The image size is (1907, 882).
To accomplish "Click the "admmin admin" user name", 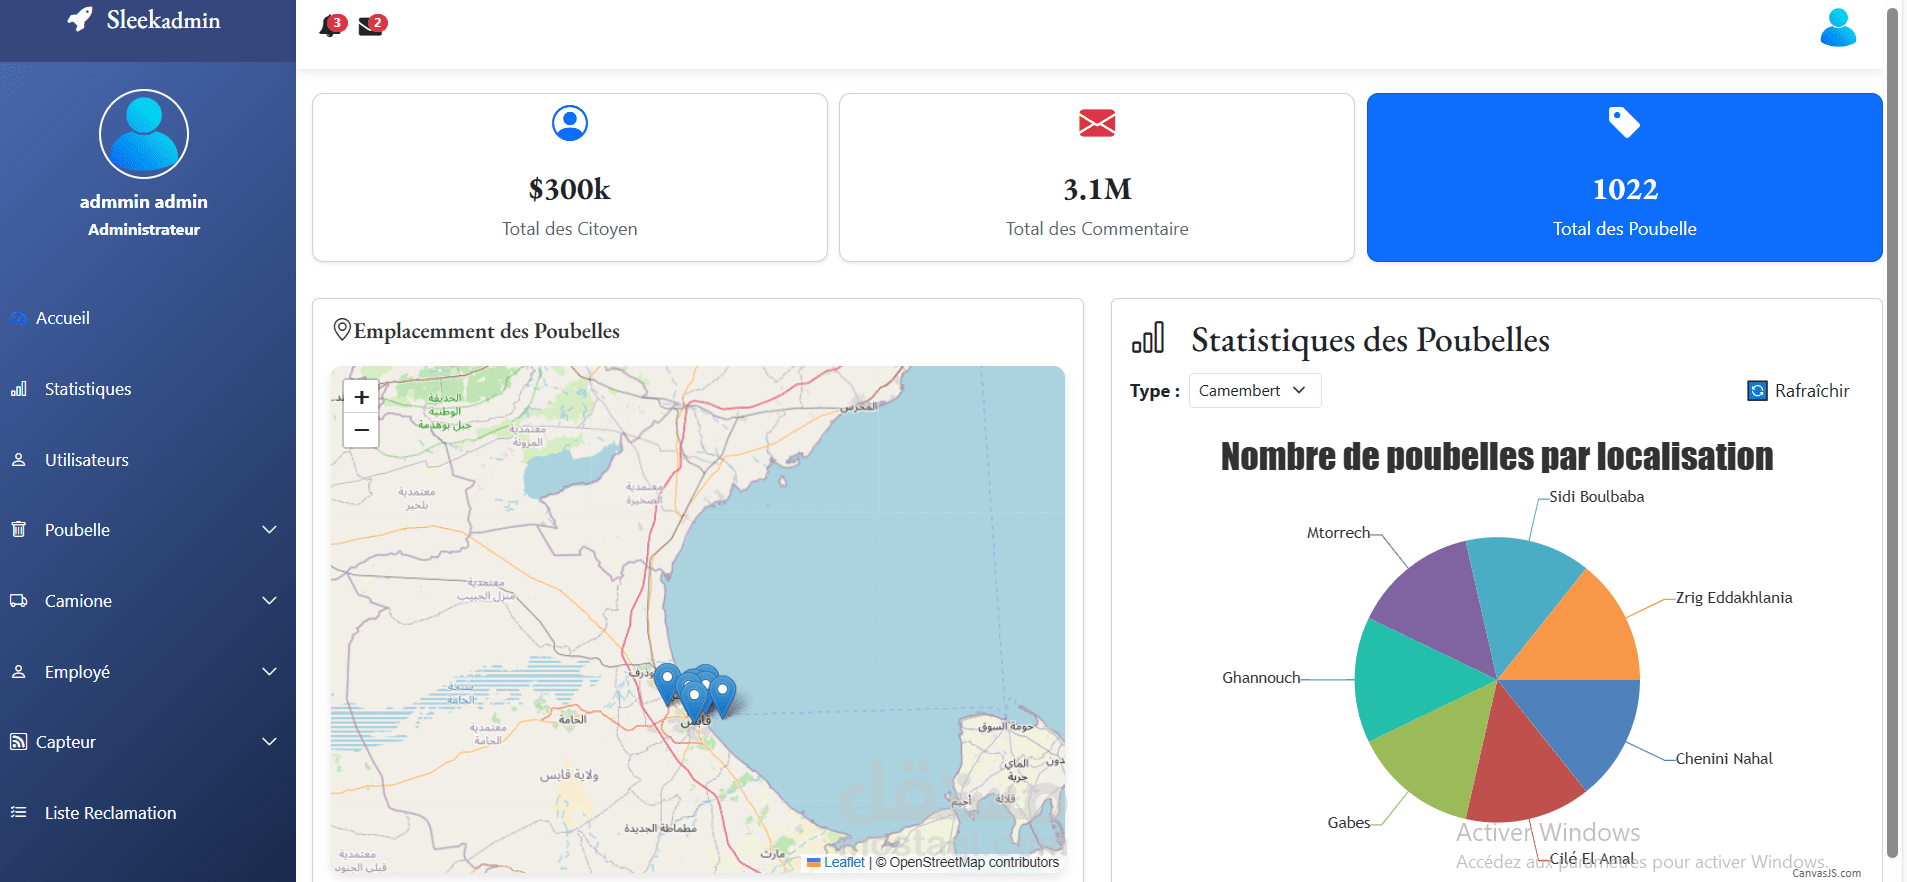I will click(144, 202).
